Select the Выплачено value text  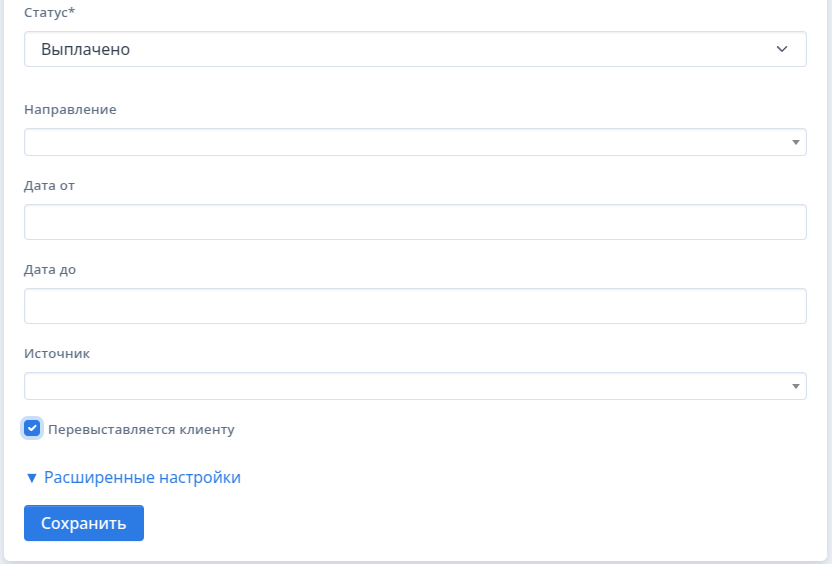[85, 49]
